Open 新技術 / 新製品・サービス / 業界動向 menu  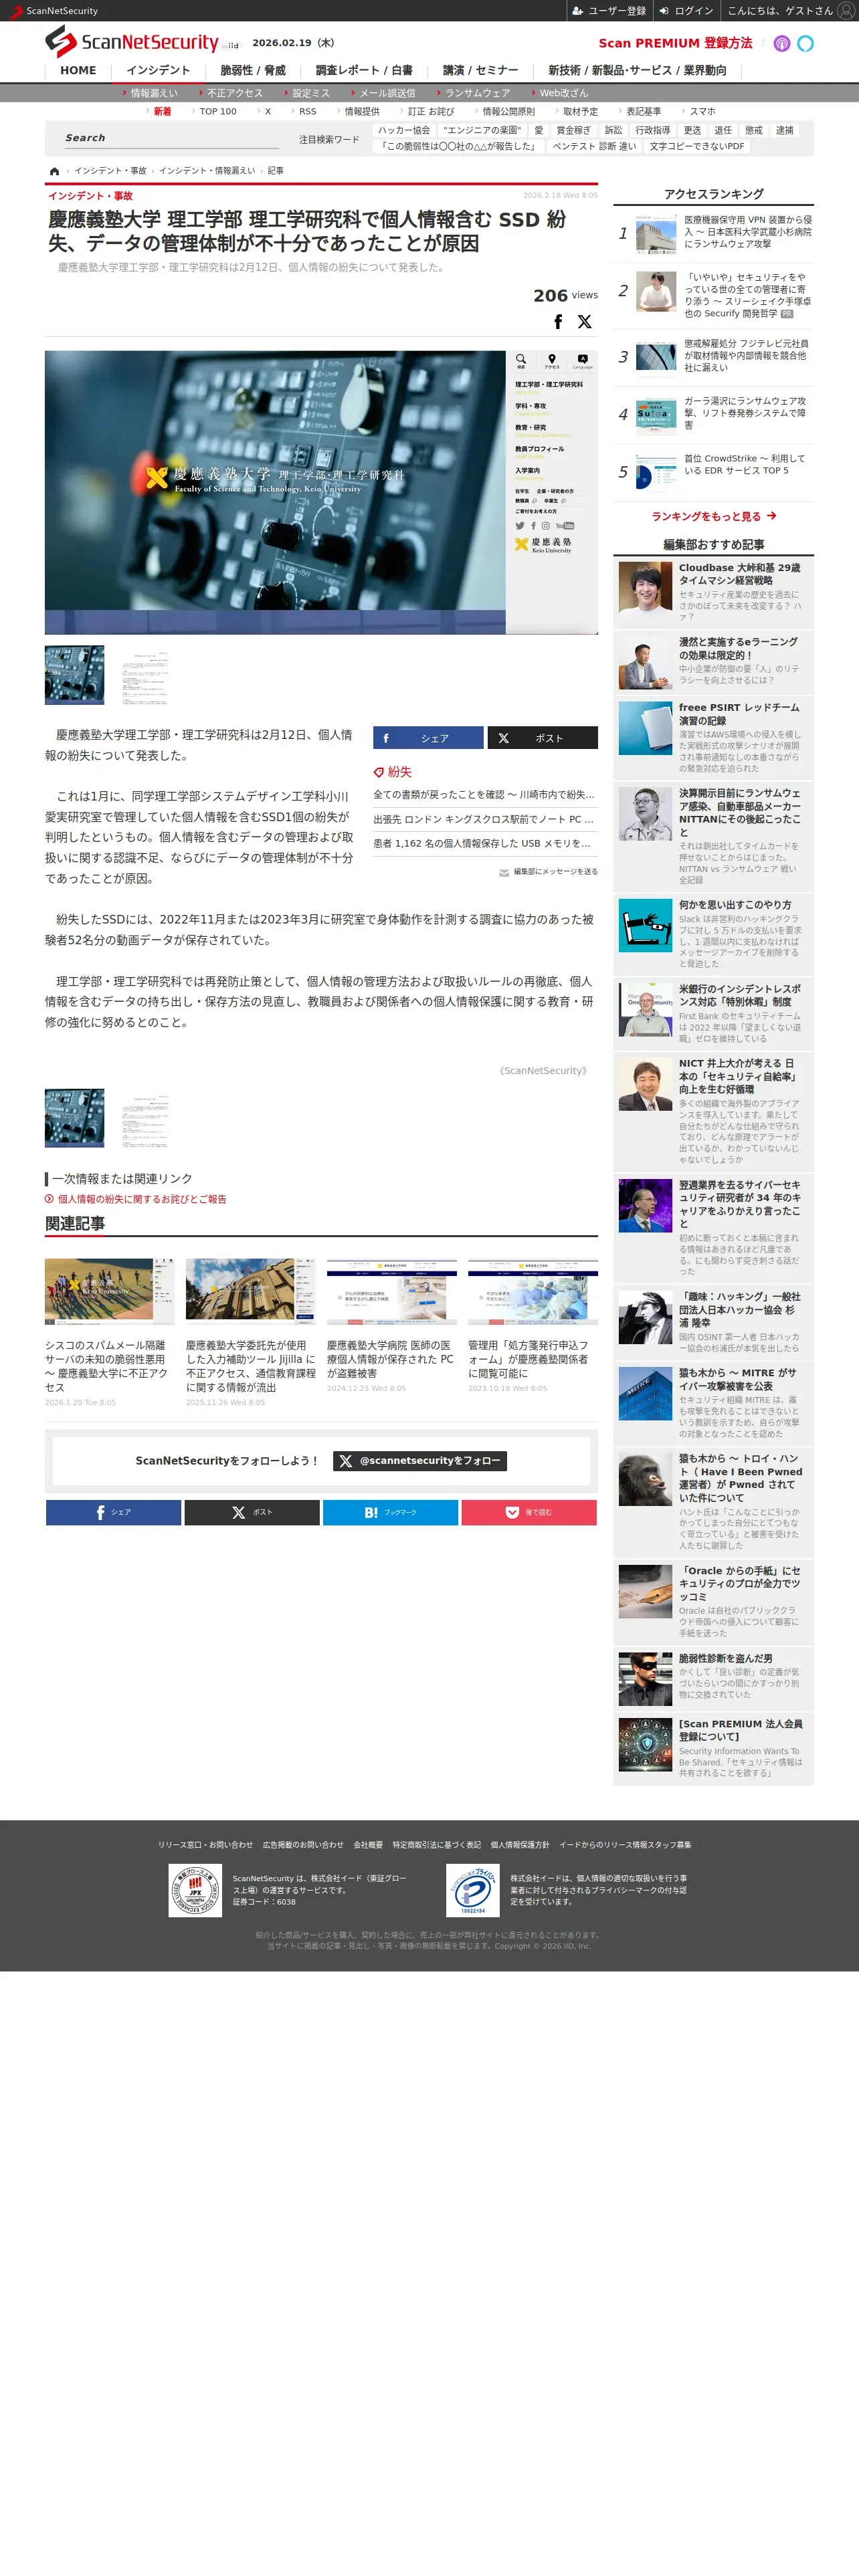pos(637,71)
